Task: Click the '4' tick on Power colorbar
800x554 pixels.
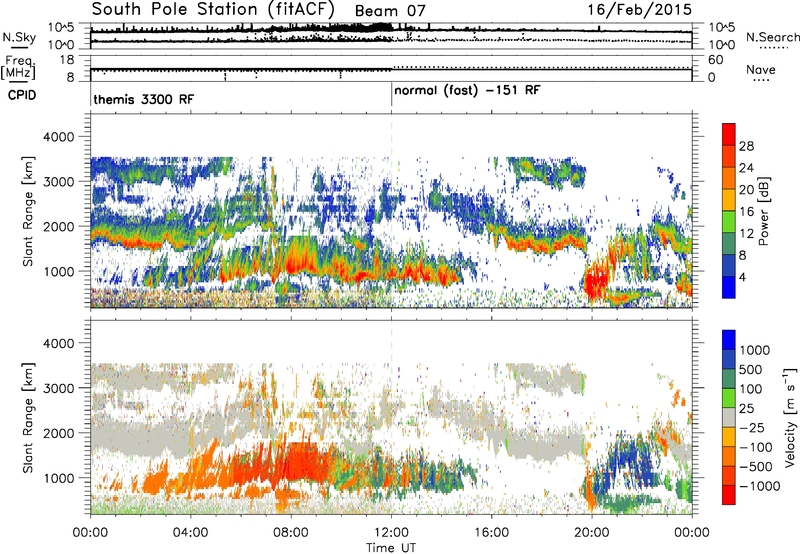Action: (742, 277)
